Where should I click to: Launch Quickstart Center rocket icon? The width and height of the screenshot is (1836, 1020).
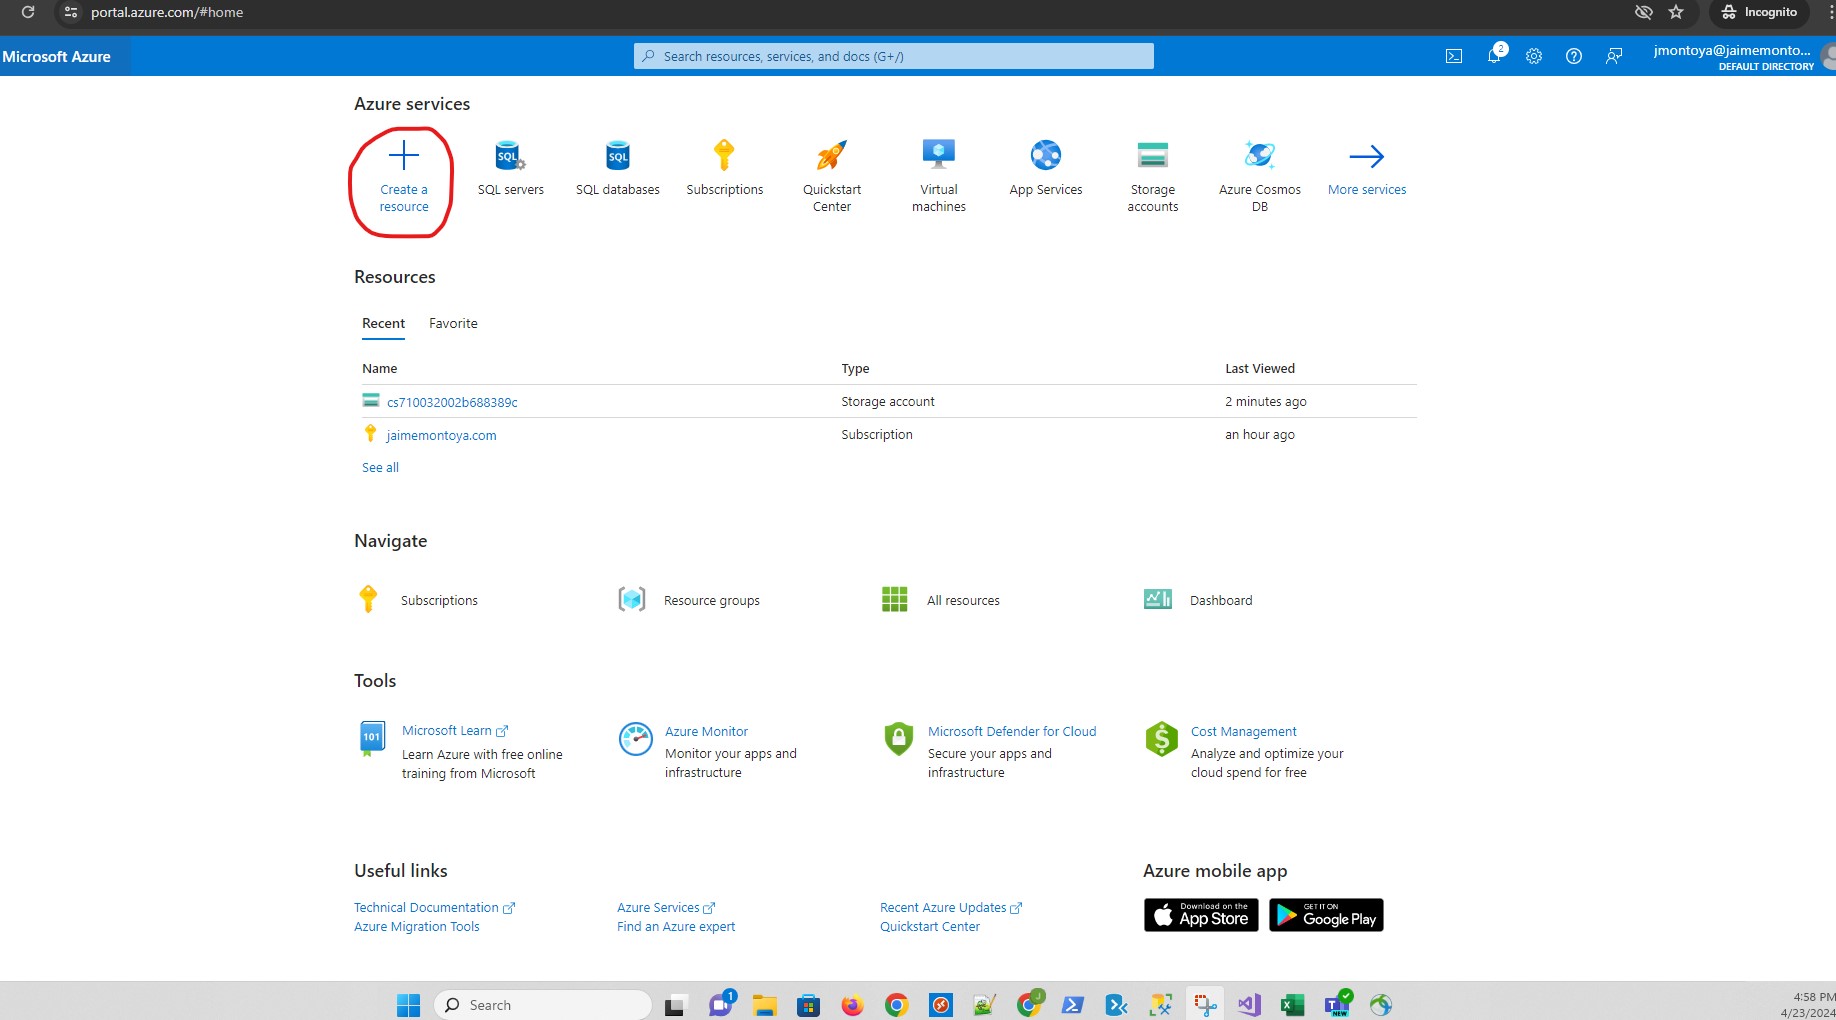(x=831, y=155)
